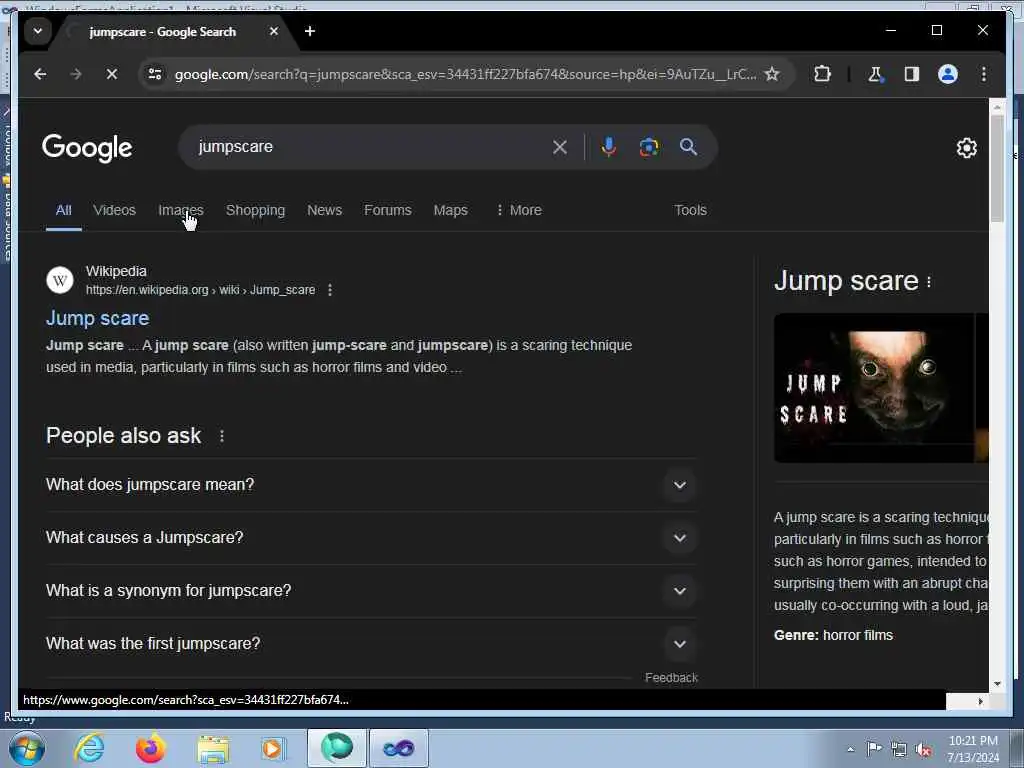Show hidden system tray icons
Screen dimensions: 1024x768
[x=850, y=750]
